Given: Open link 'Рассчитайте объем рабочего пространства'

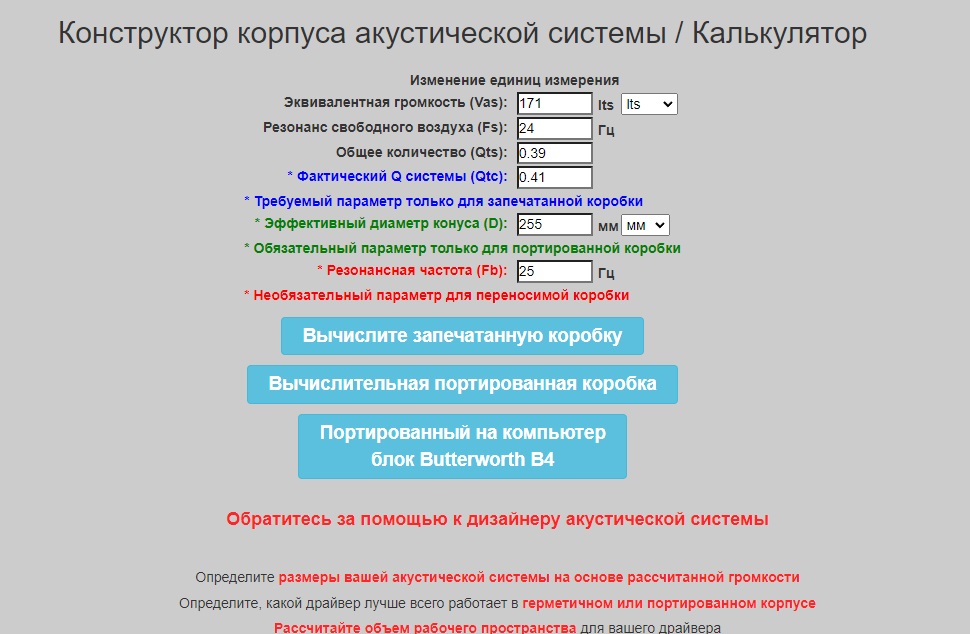Looking at the screenshot, I should [x=425, y=628].
